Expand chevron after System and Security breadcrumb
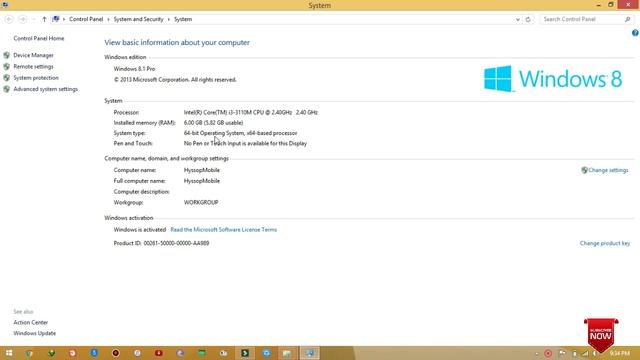640x360 pixels. coord(169,19)
